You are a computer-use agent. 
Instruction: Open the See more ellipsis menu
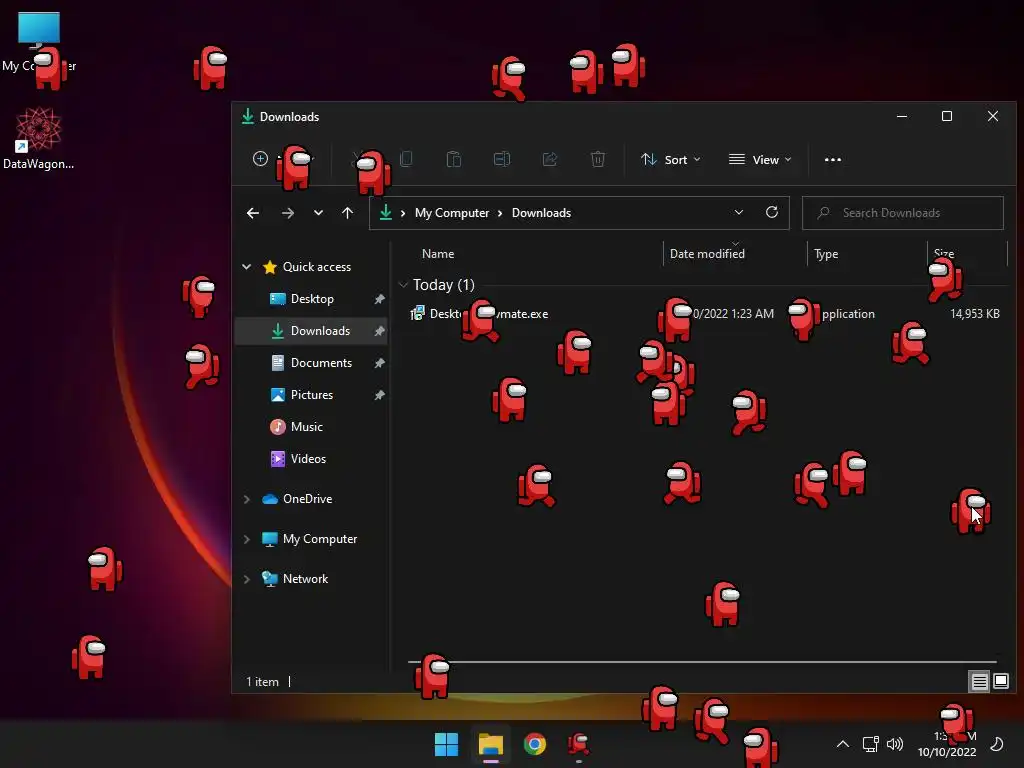click(833, 159)
